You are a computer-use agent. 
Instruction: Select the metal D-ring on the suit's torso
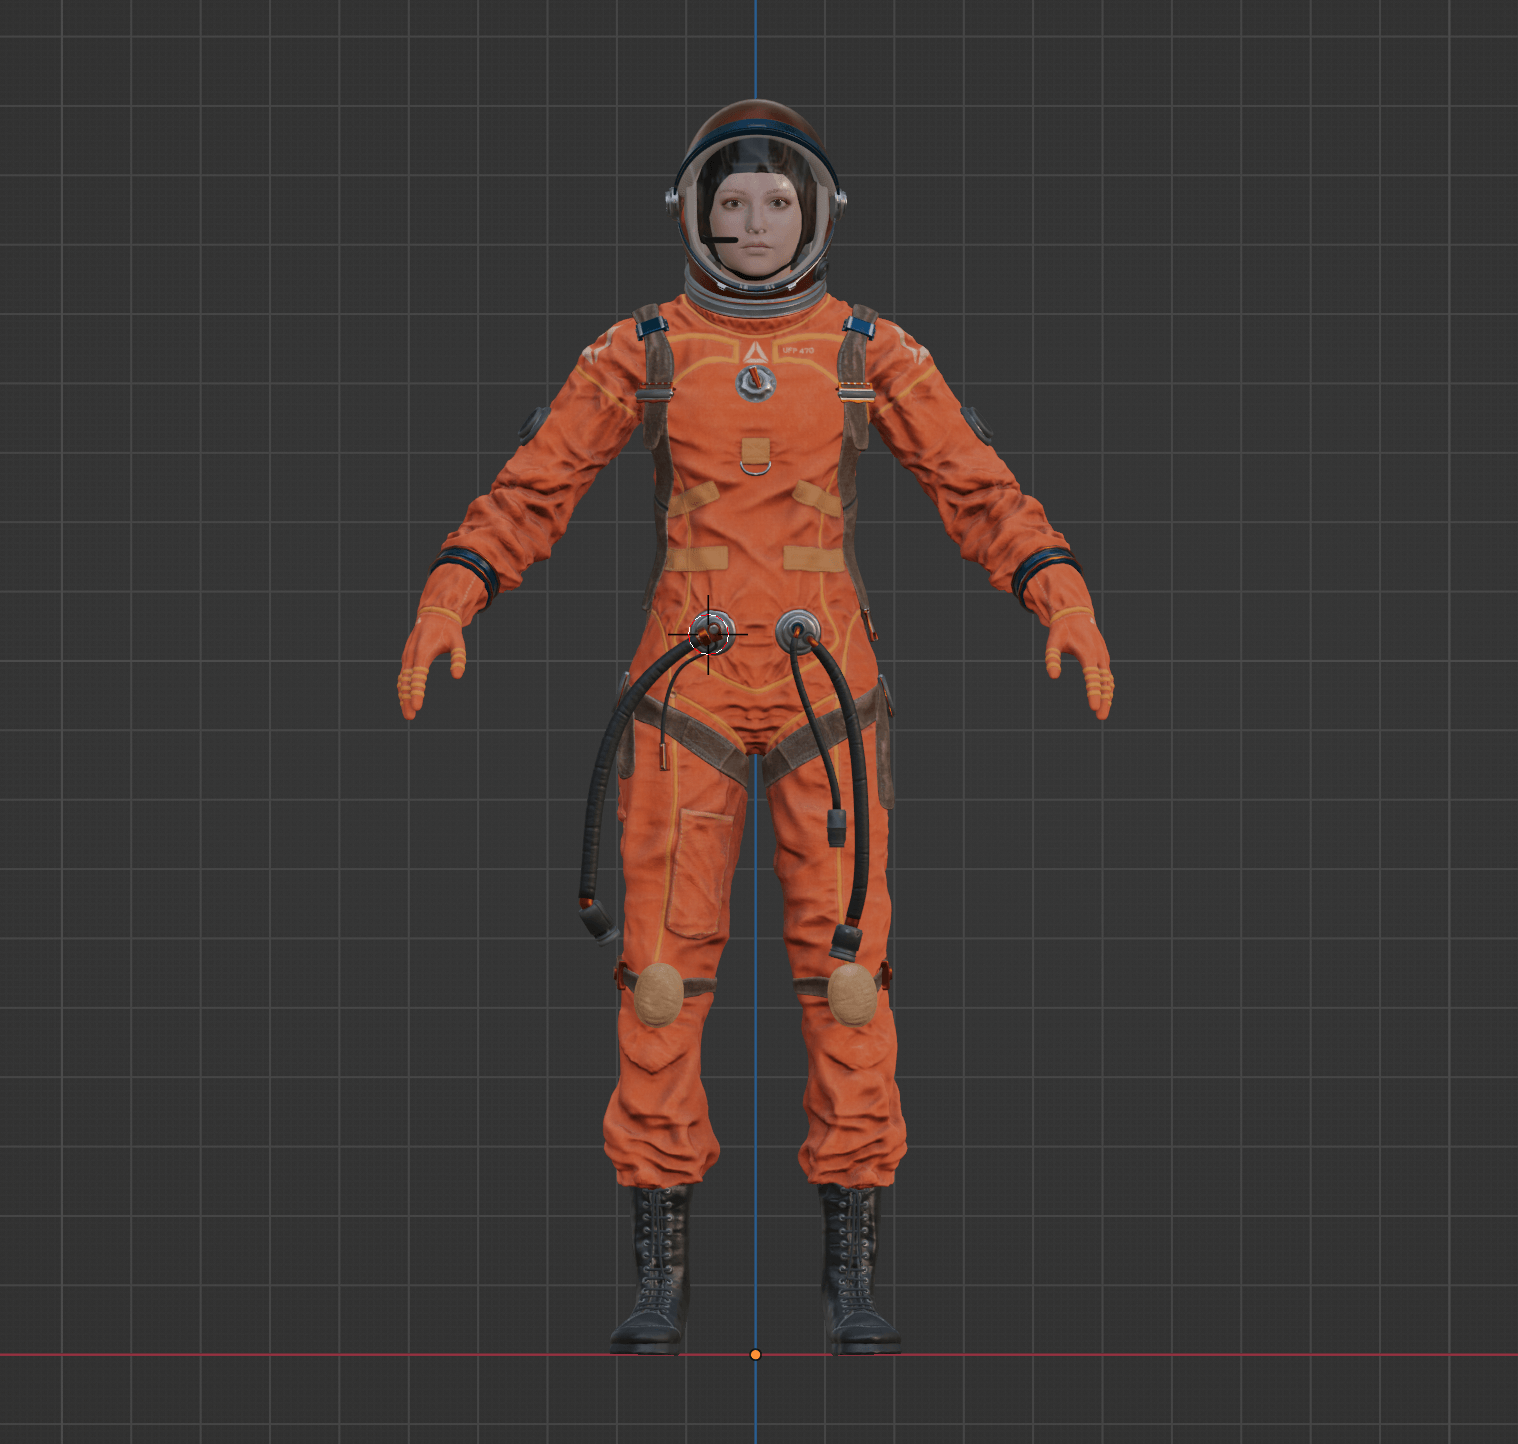pos(756,463)
